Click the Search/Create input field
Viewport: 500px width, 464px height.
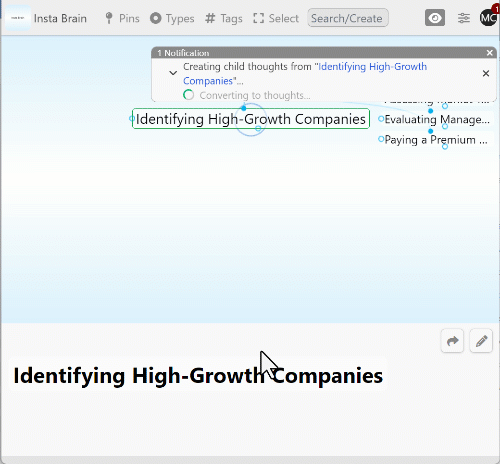tap(348, 18)
